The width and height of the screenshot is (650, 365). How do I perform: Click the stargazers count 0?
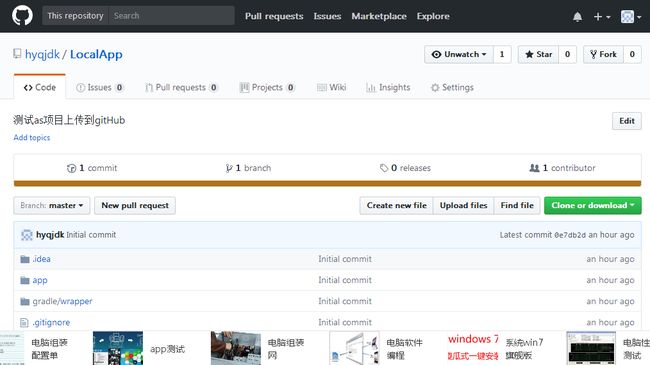click(x=568, y=54)
